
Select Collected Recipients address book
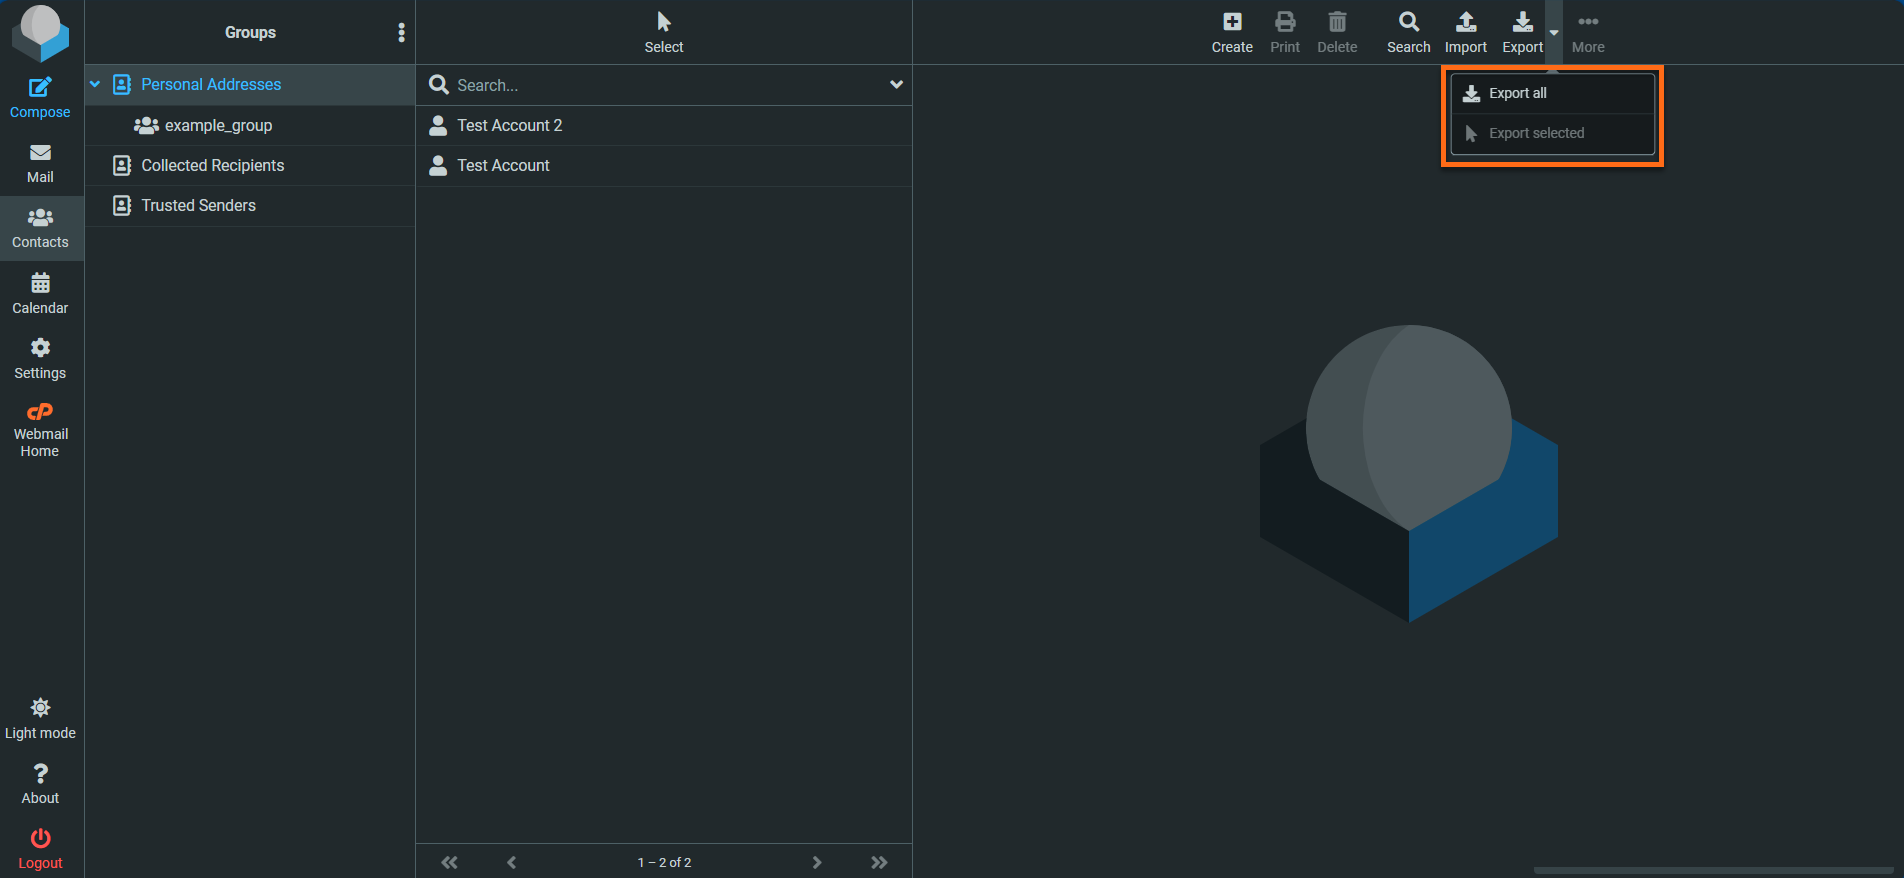250,165
